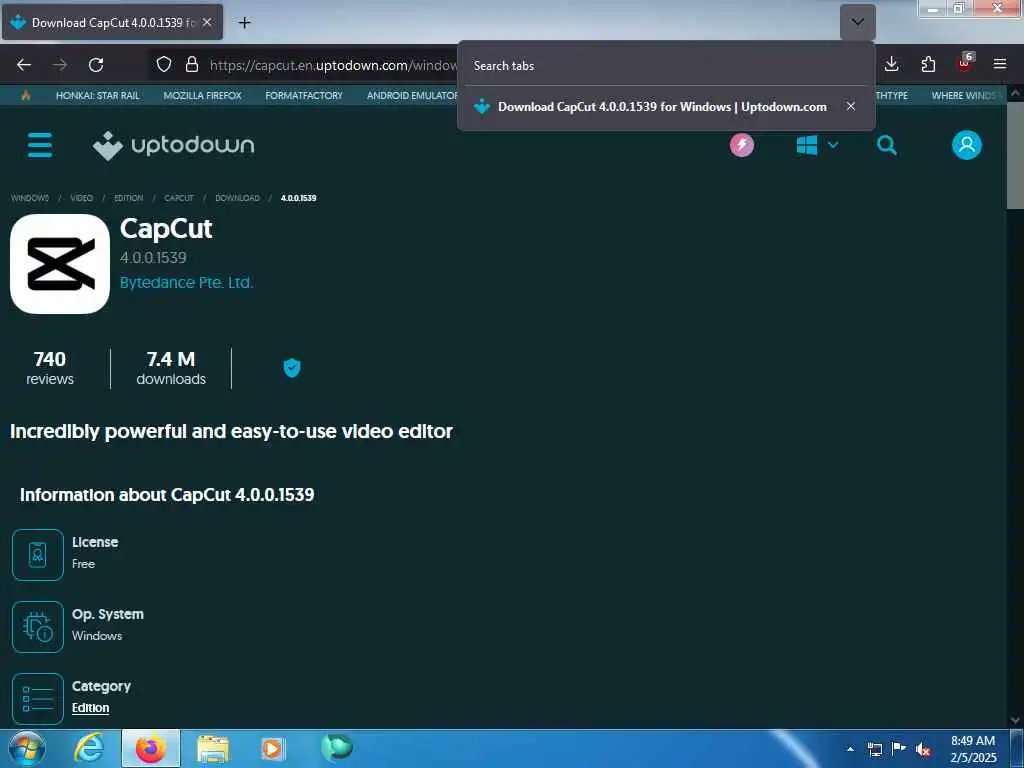Click the padlock site security icon
The width and height of the screenshot is (1024, 768).
[x=192, y=64]
